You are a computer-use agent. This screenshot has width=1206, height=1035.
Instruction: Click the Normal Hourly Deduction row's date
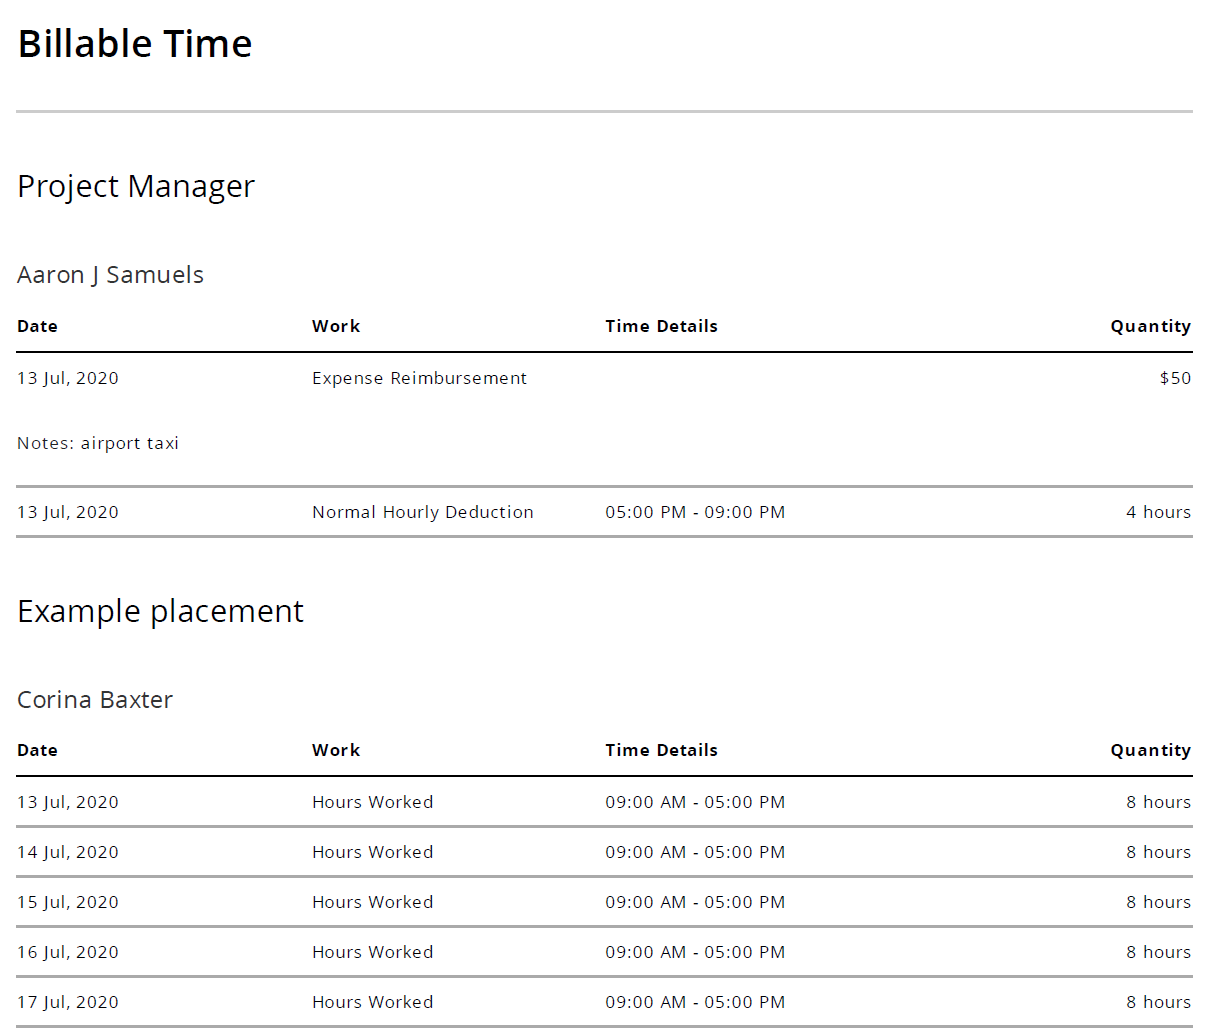pyautogui.click(x=68, y=512)
